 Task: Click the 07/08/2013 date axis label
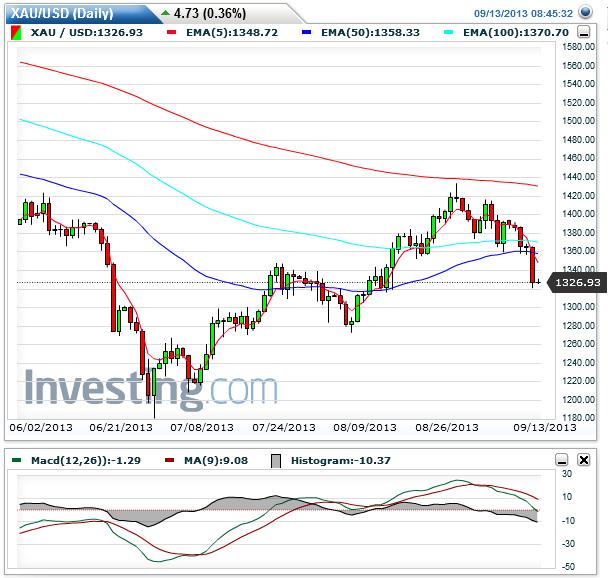(x=202, y=428)
